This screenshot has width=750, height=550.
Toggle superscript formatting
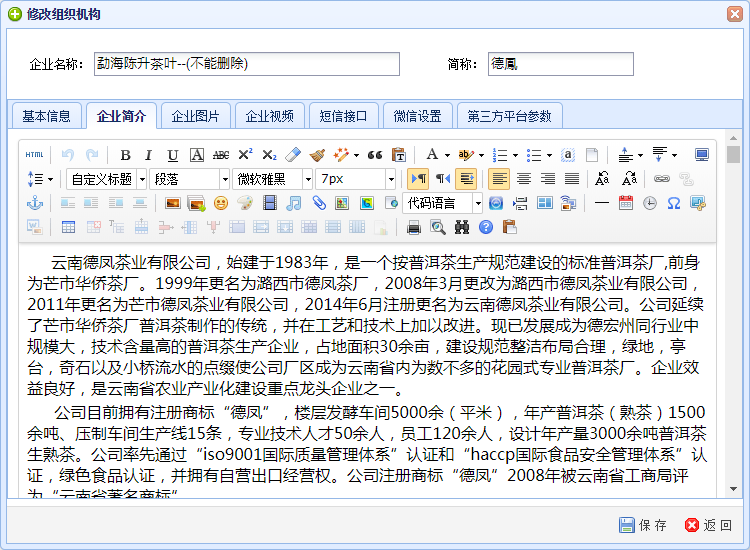click(245, 155)
